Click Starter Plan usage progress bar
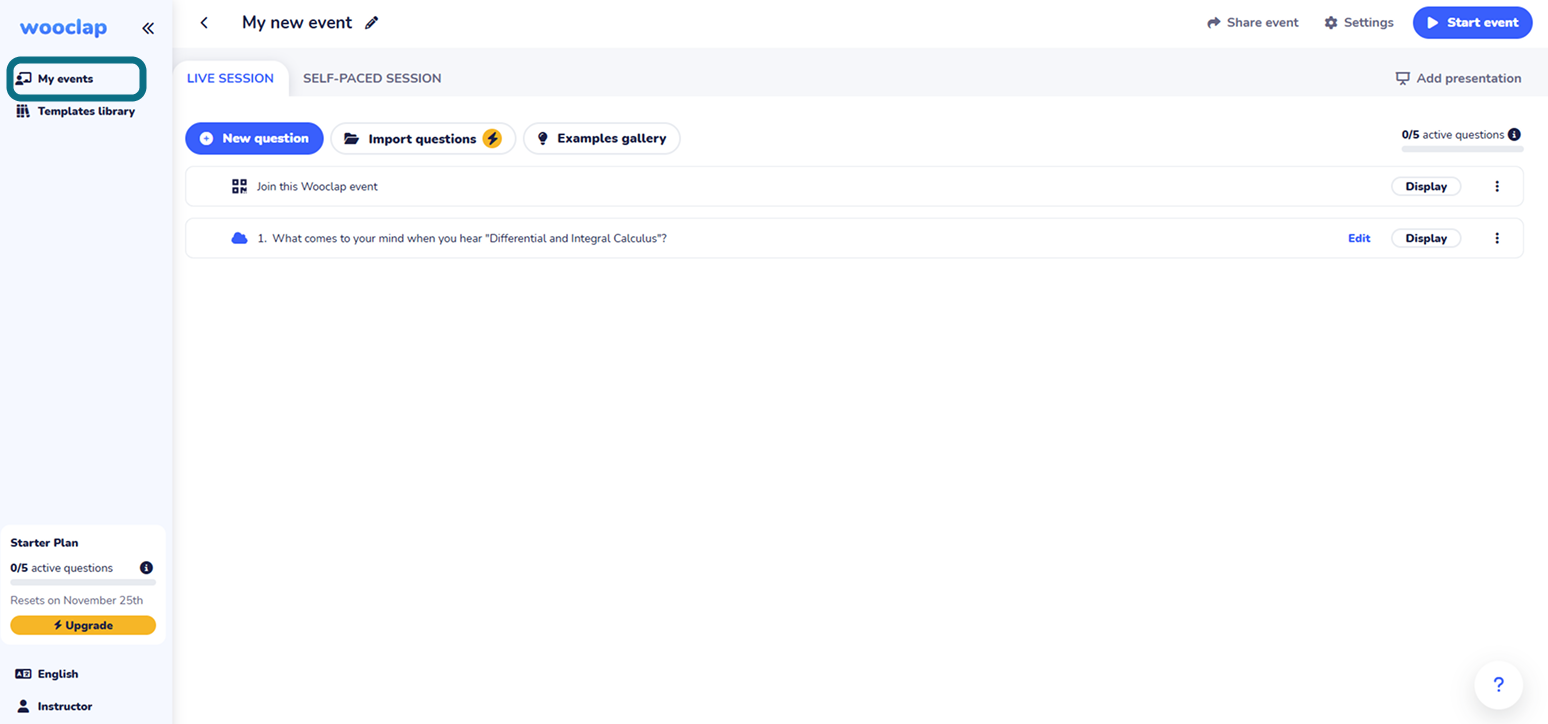The width and height of the screenshot is (1548, 724). [83, 581]
